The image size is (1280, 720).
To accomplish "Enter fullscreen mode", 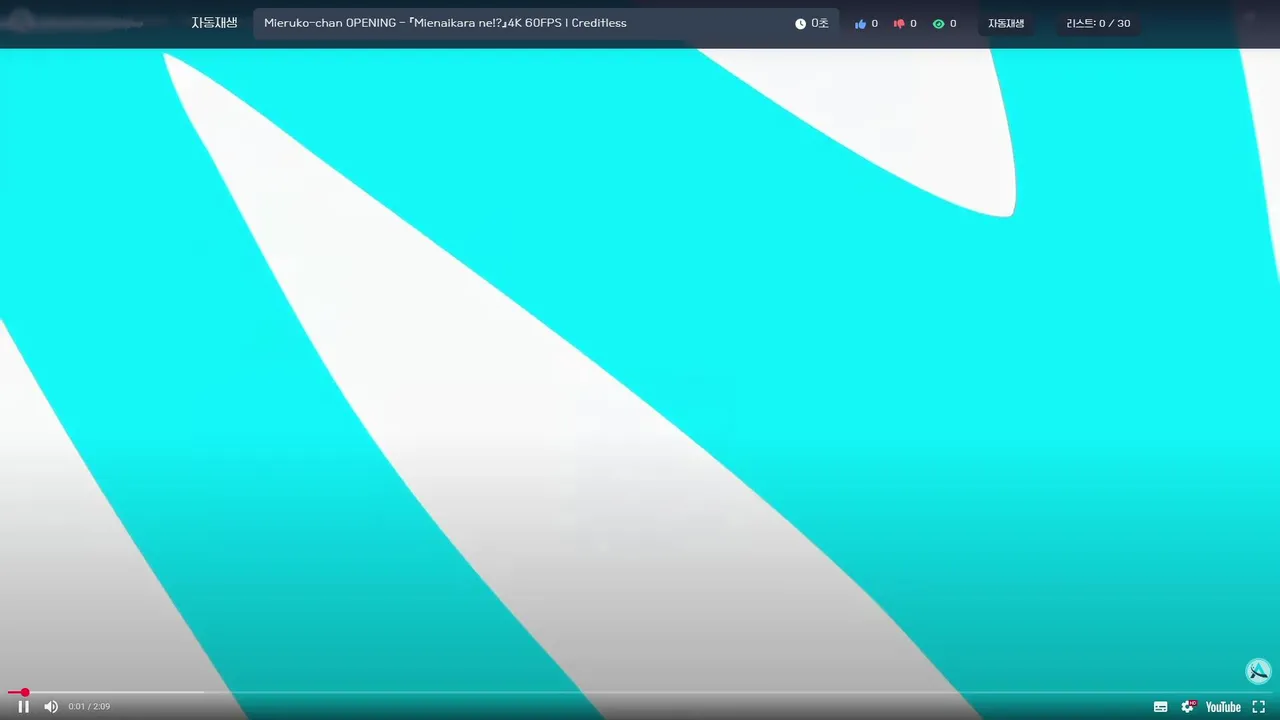I will (x=1259, y=706).
